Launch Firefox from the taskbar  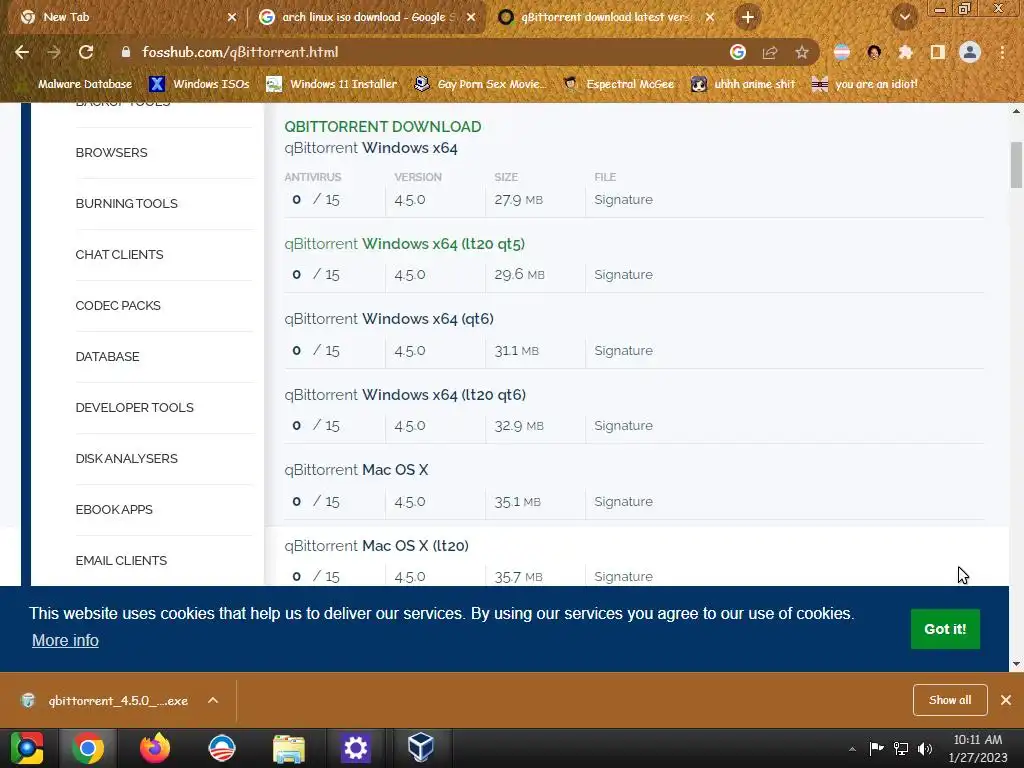[x=155, y=748]
